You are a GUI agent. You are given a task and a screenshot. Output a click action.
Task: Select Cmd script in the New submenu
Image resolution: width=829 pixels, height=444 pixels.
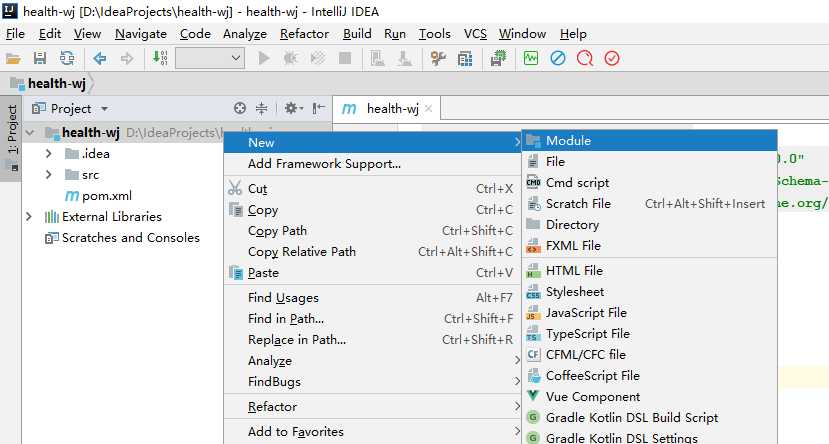649,183
